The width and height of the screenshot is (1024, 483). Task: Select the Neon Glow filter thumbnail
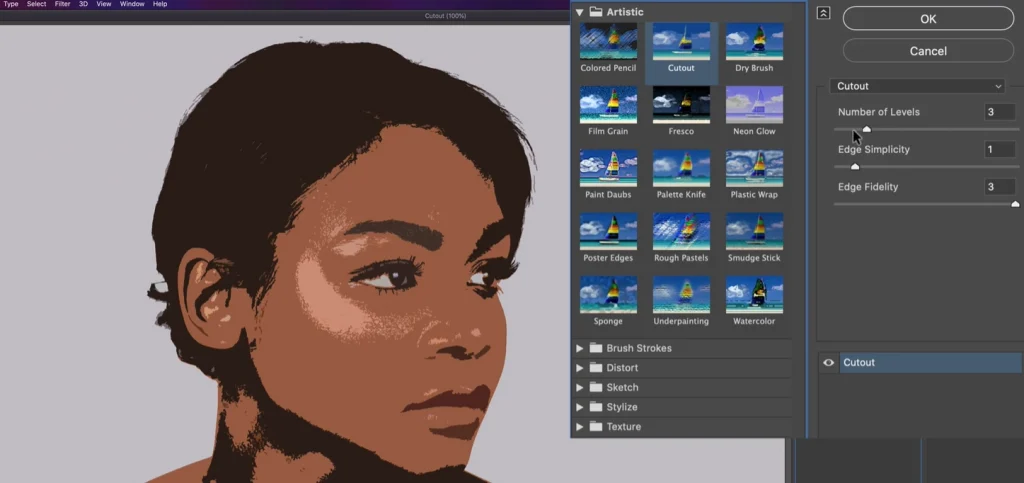pos(754,105)
